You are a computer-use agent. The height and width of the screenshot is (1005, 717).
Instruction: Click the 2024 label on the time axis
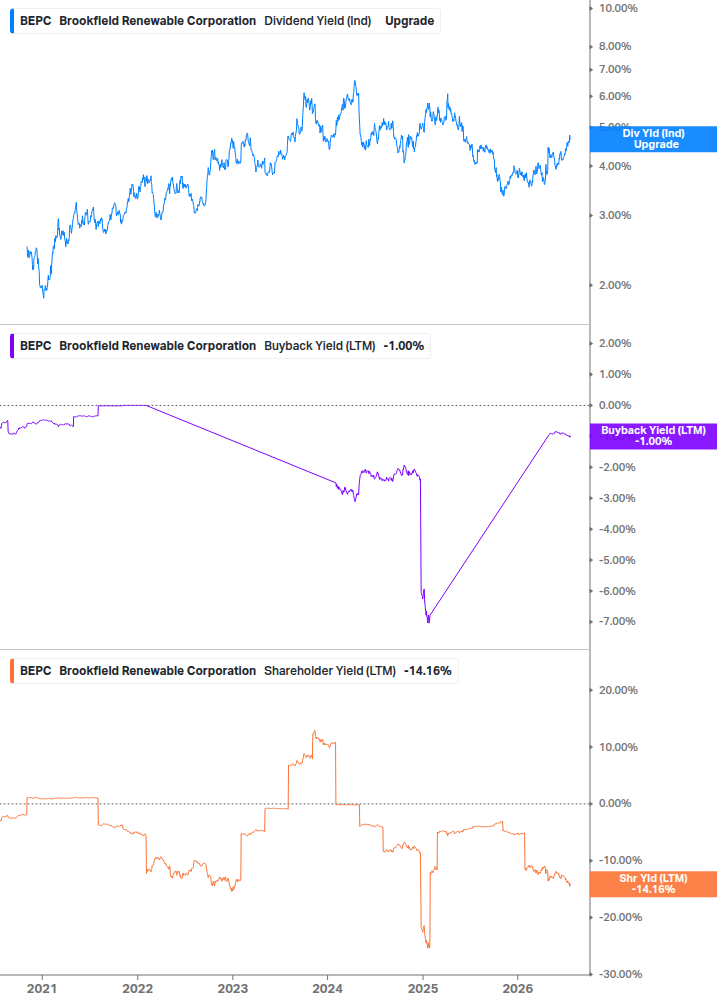tap(327, 988)
